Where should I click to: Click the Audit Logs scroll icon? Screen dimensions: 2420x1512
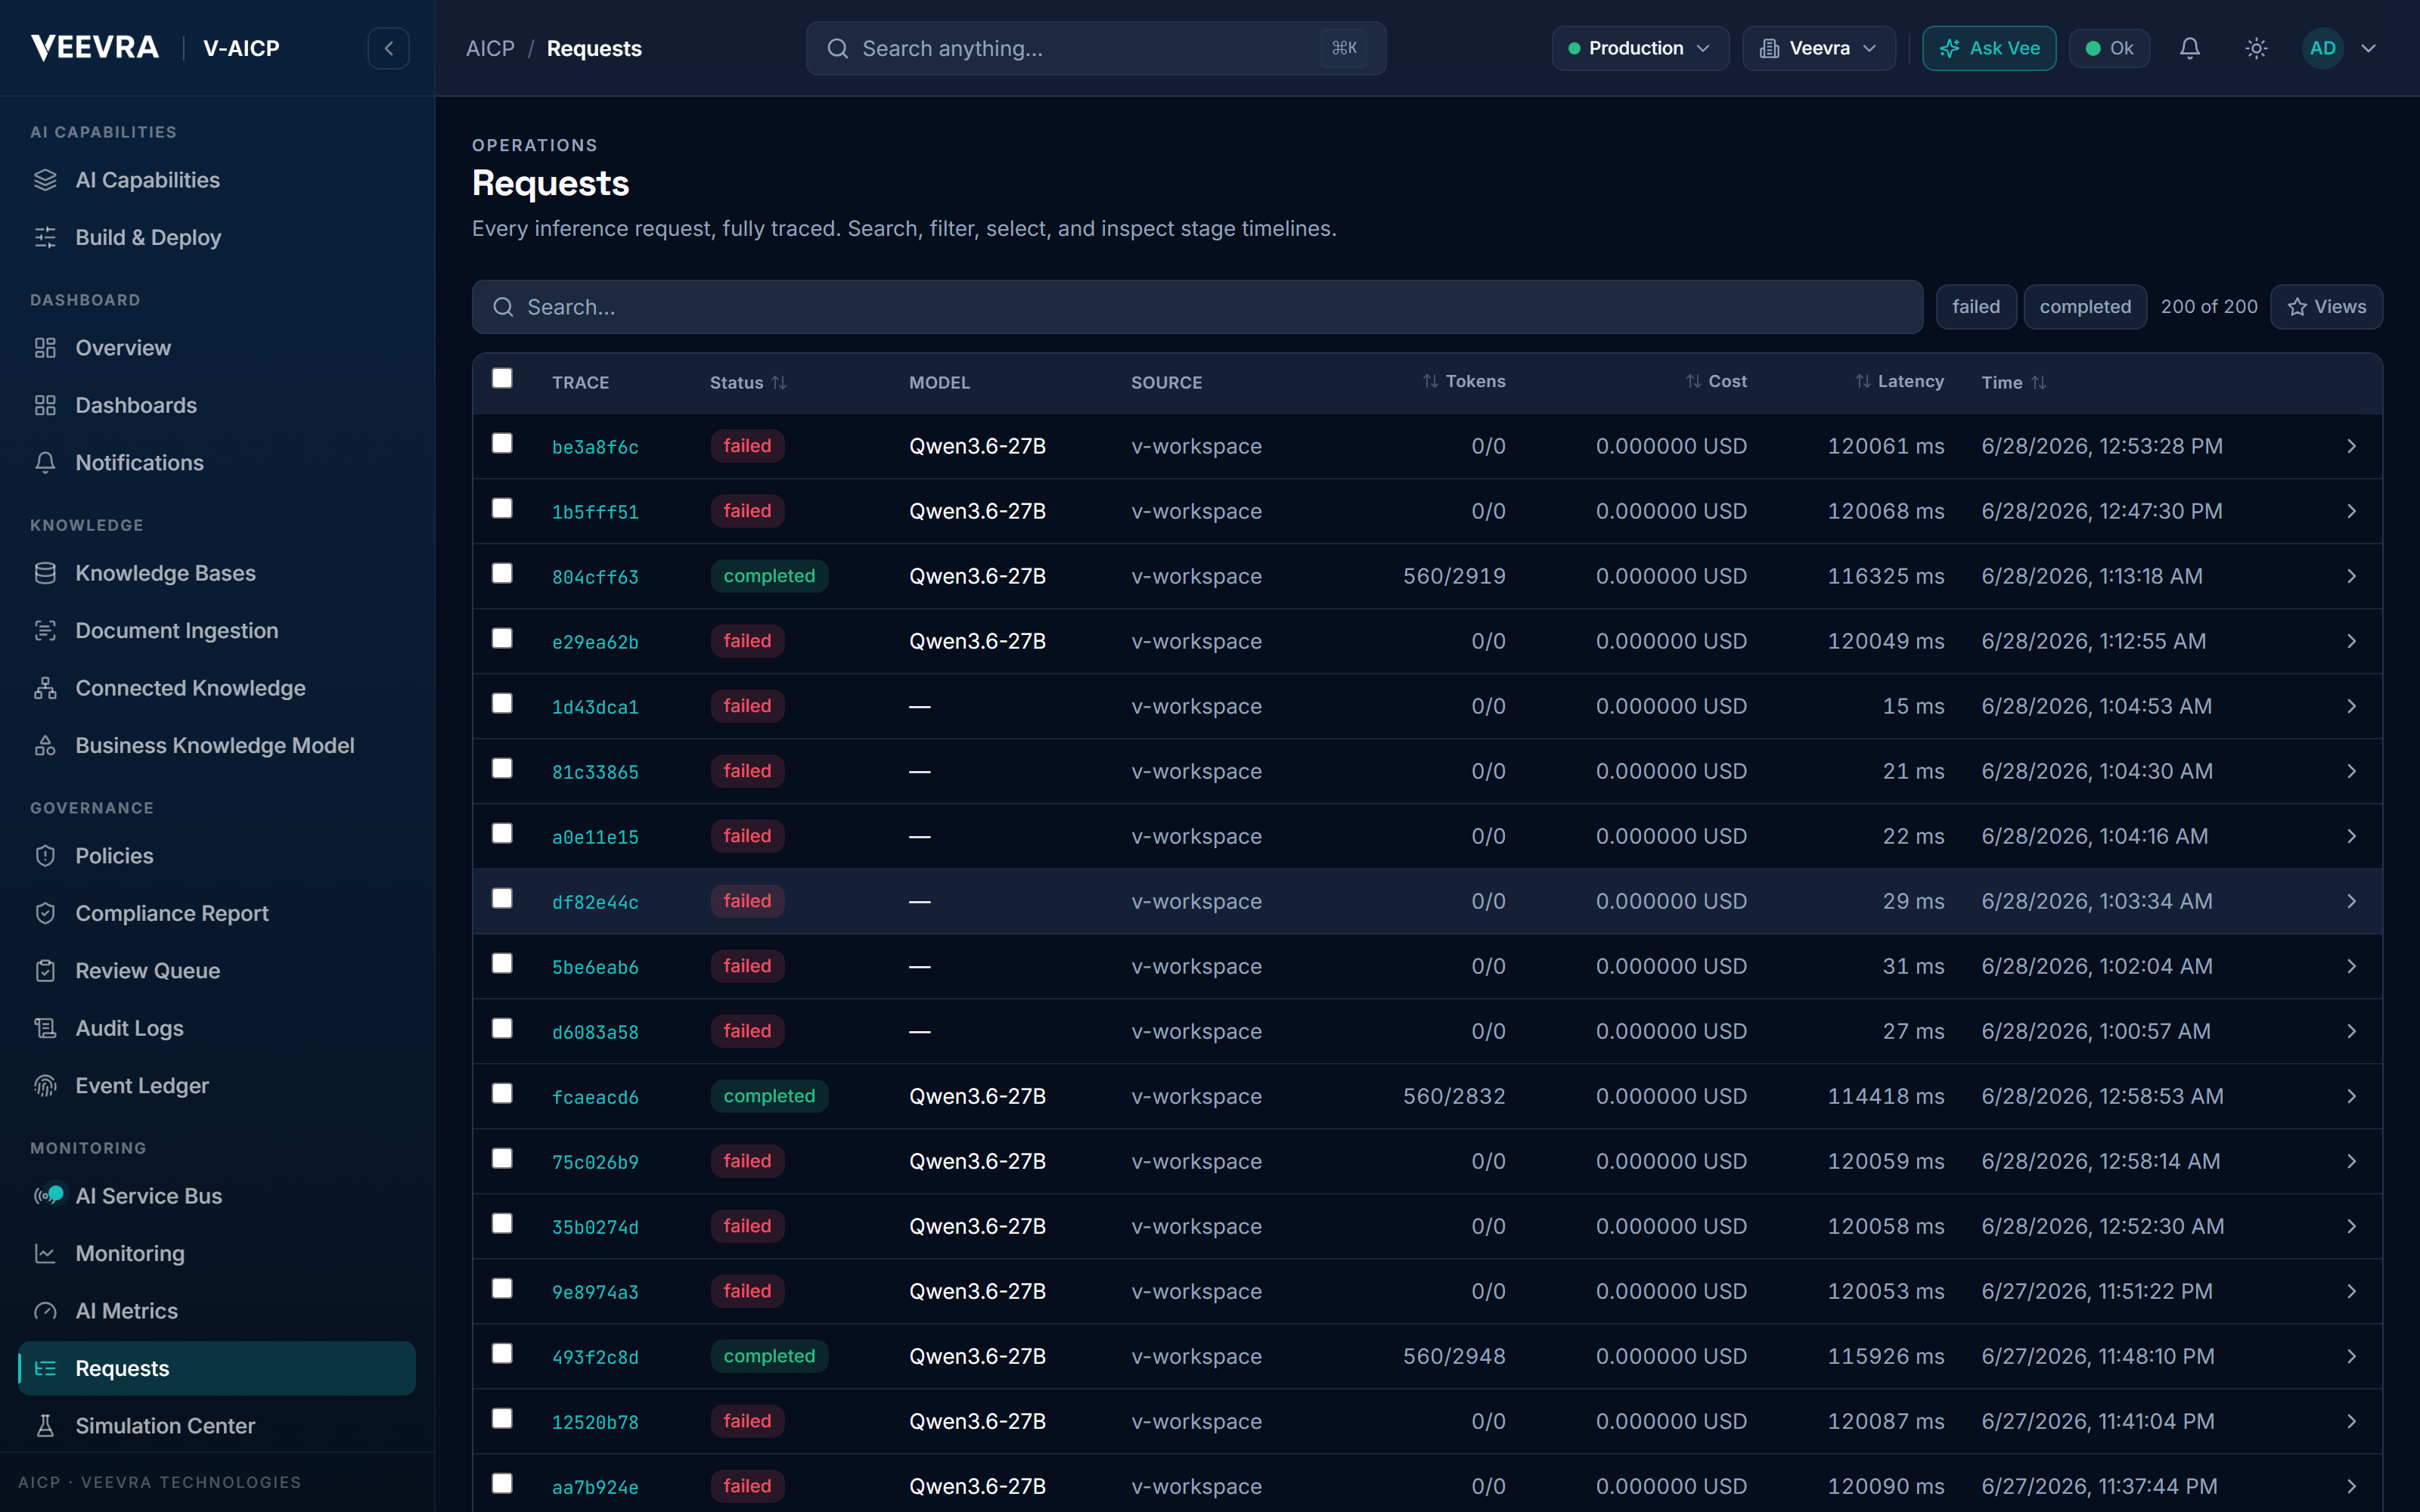pyautogui.click(x=45, y=1028)
